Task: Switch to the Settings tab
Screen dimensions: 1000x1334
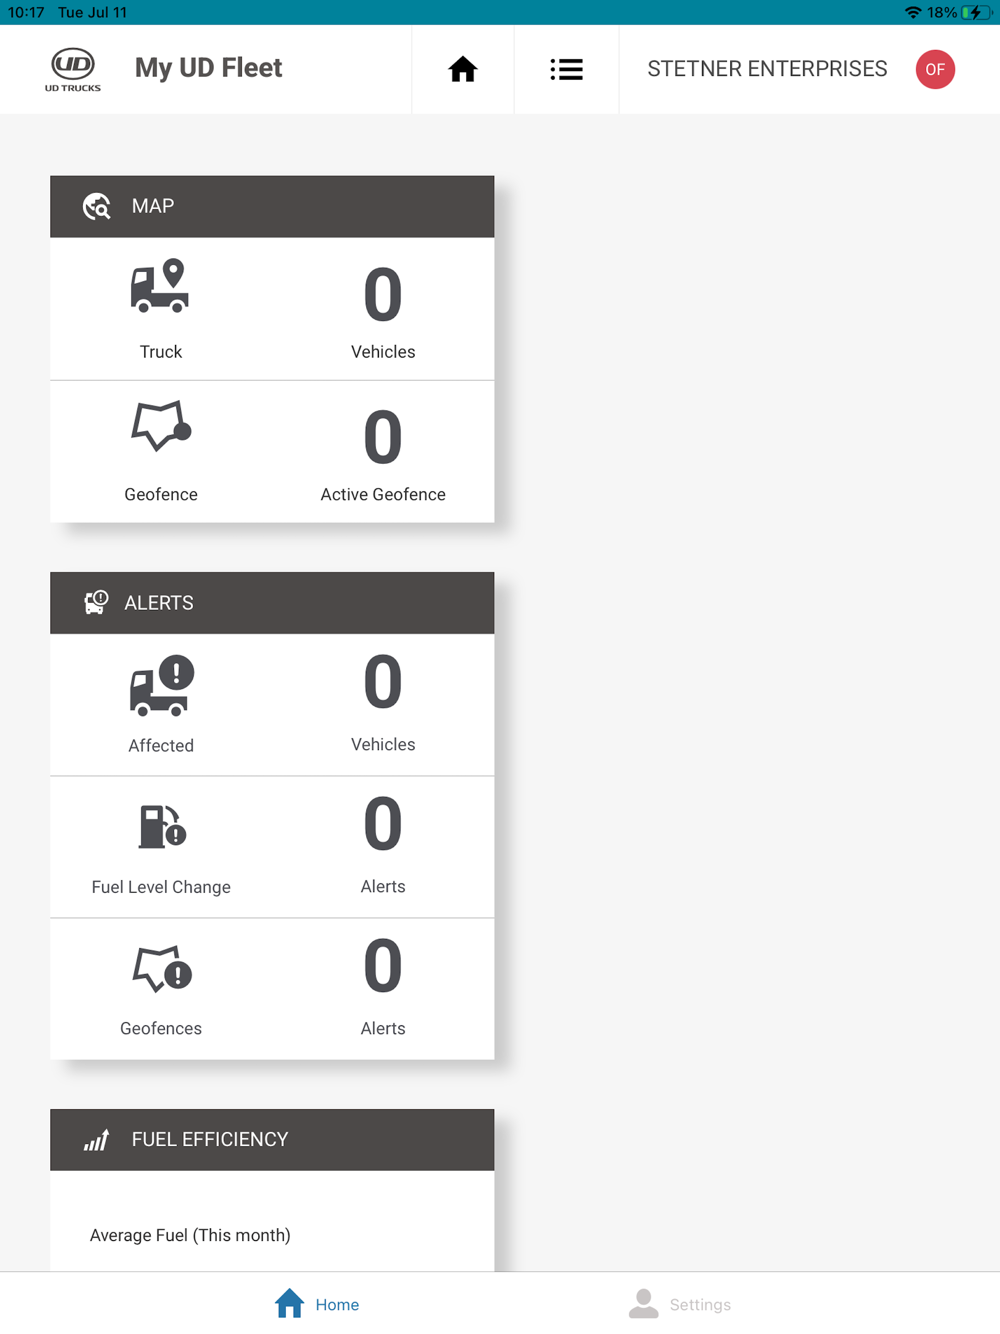Action: click(x=680, y=1304)
